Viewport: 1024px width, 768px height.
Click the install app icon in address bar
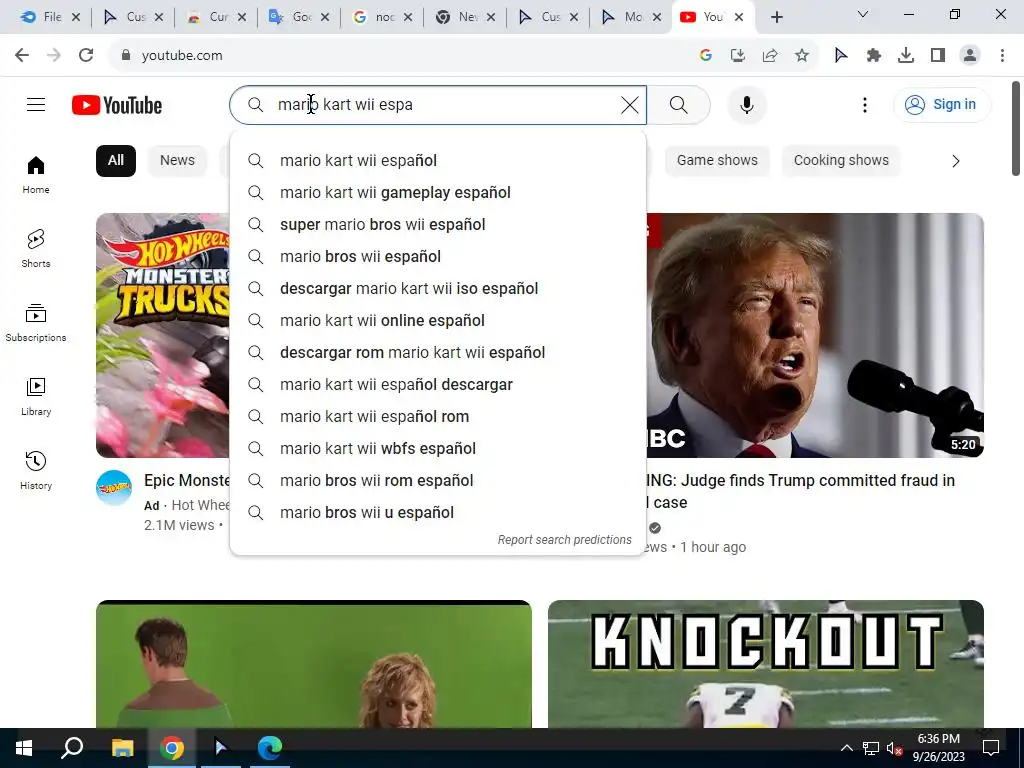click(x=738, y=56)
